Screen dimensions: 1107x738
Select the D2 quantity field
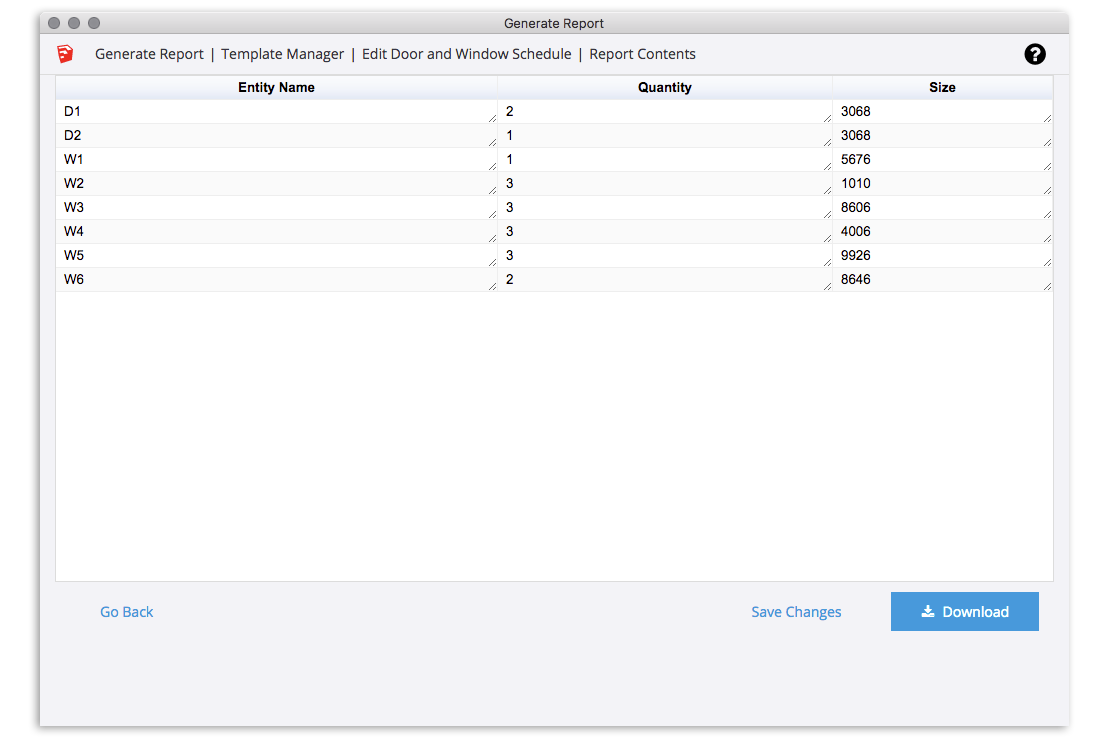(664, 136)
